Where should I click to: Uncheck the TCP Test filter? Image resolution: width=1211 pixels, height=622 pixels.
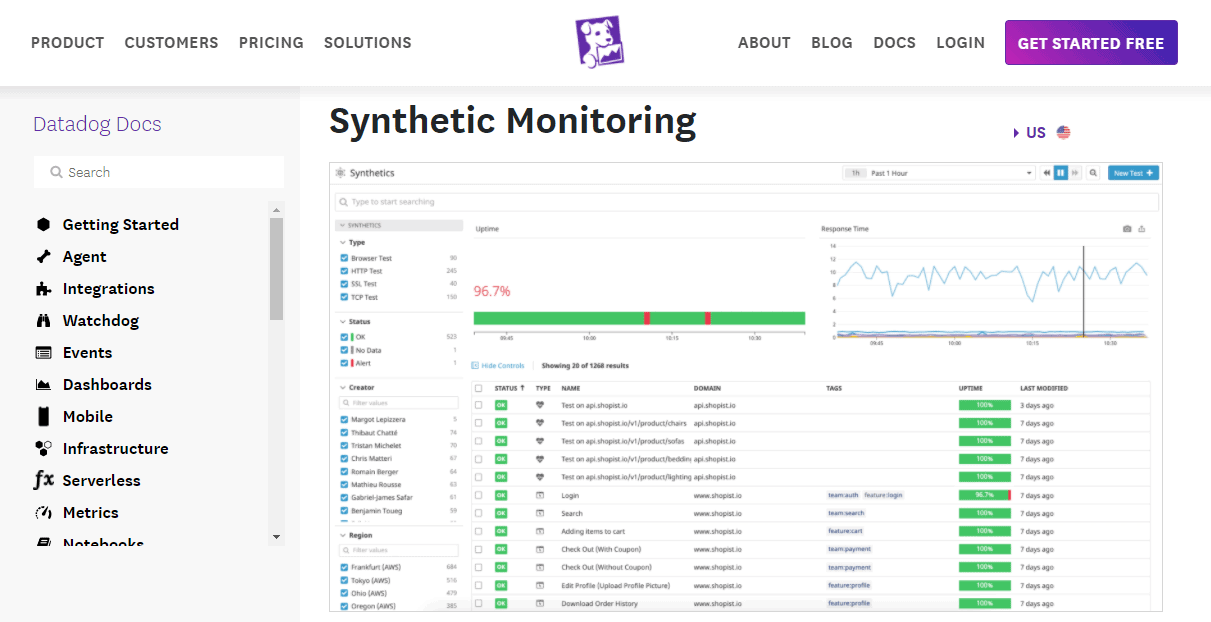pyautogui.click(x=345, y=297)
